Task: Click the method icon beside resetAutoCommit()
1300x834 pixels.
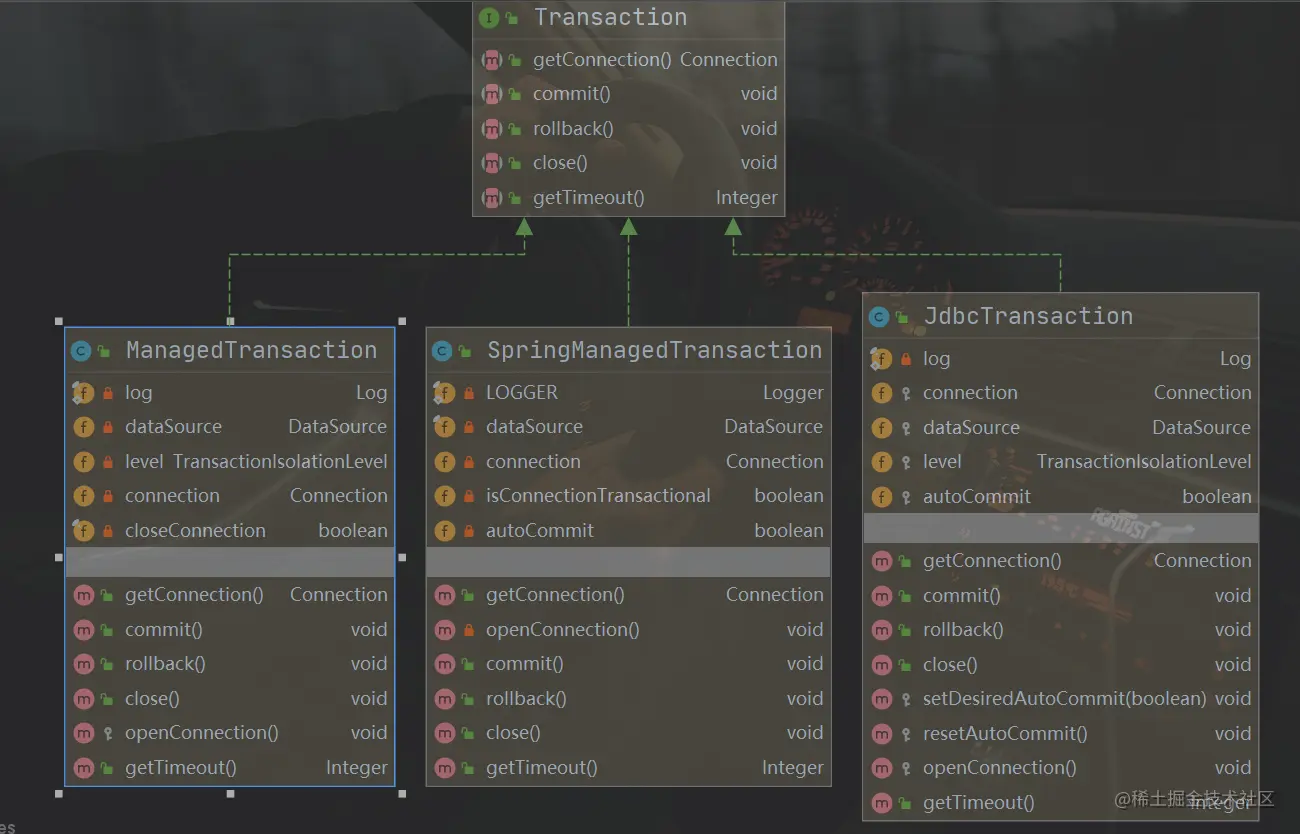Action: (x=881, y=734)
